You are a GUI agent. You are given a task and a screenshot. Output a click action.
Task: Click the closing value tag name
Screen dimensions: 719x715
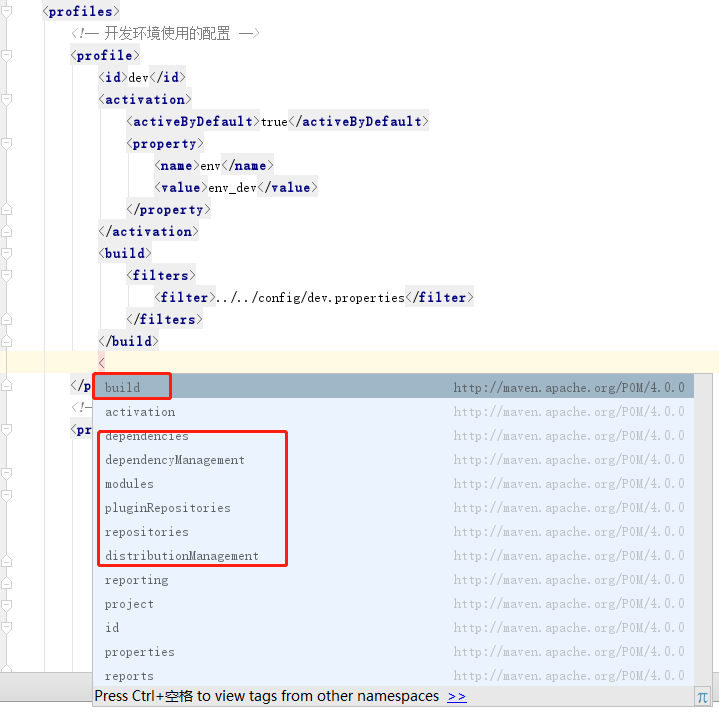coord(291,188)
